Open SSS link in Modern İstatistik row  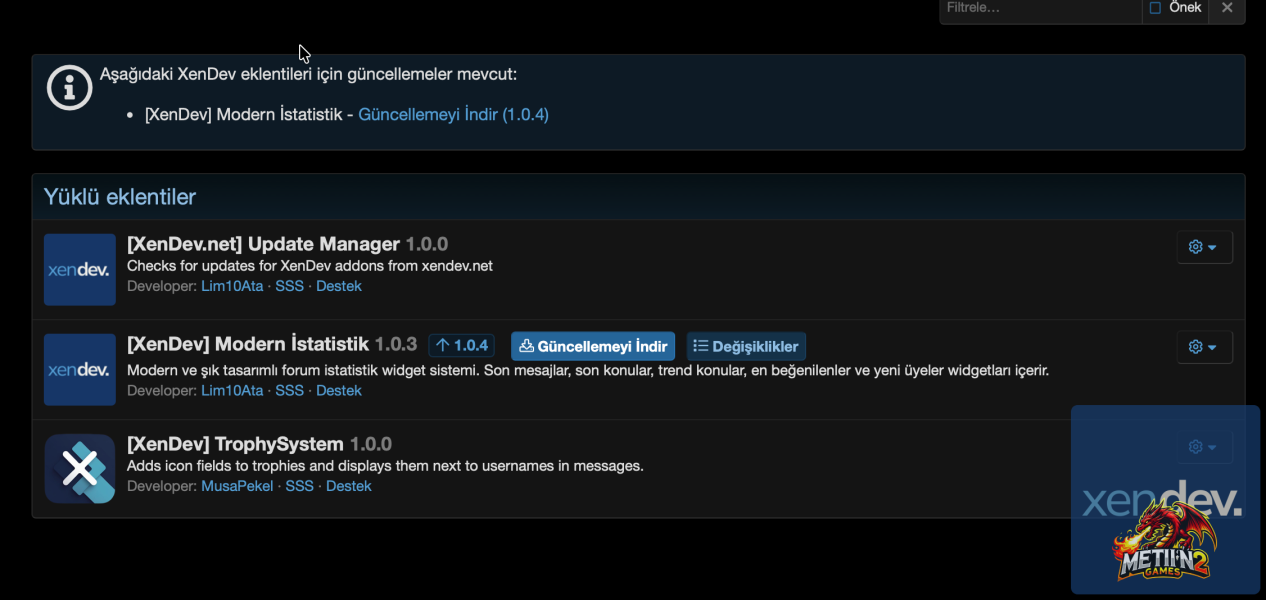[x=289, y=390]
